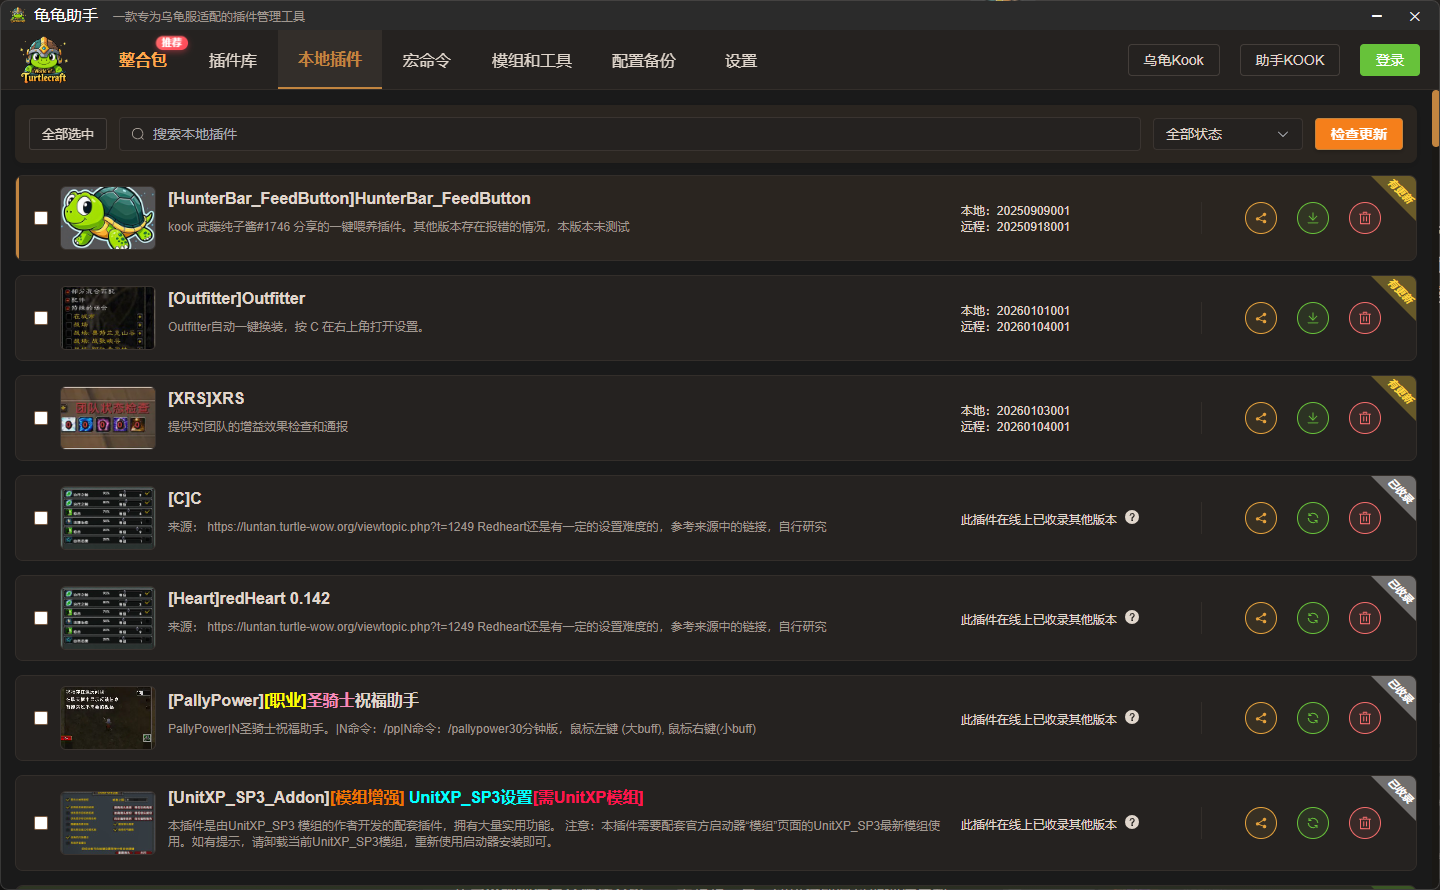This screenshot has width=1440, height=890.
Task: Focus the 搜索本地插件 search field
Action: pyautogui.click(x=630, y=134)
